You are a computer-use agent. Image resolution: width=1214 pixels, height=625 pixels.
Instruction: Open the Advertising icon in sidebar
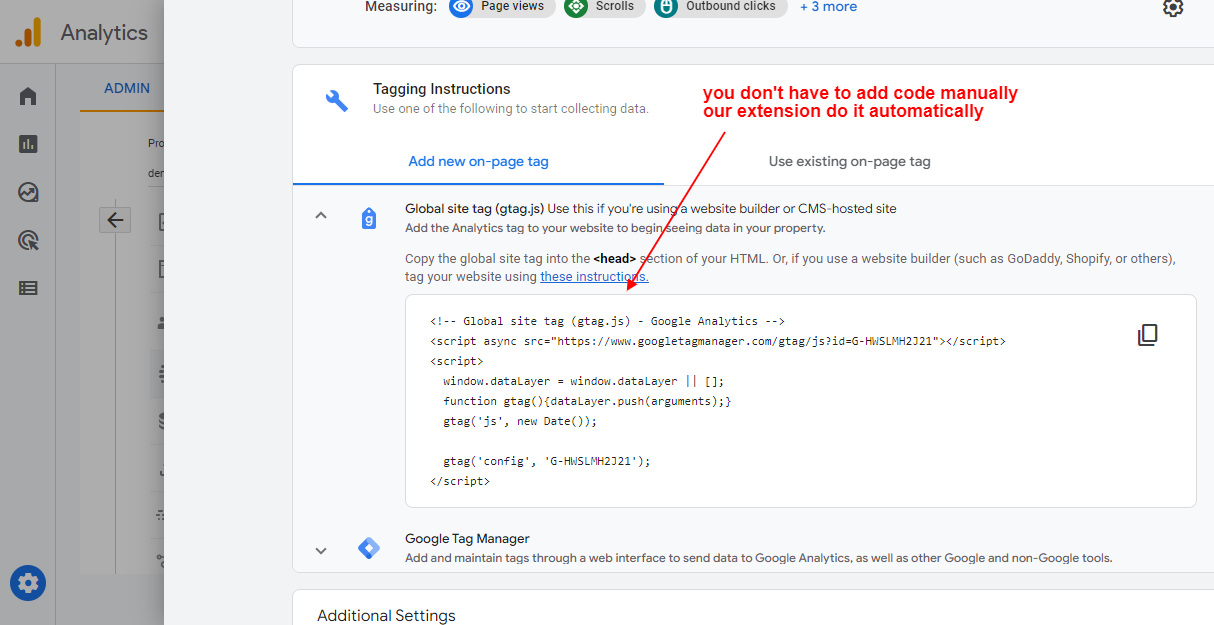pos(28,240)
